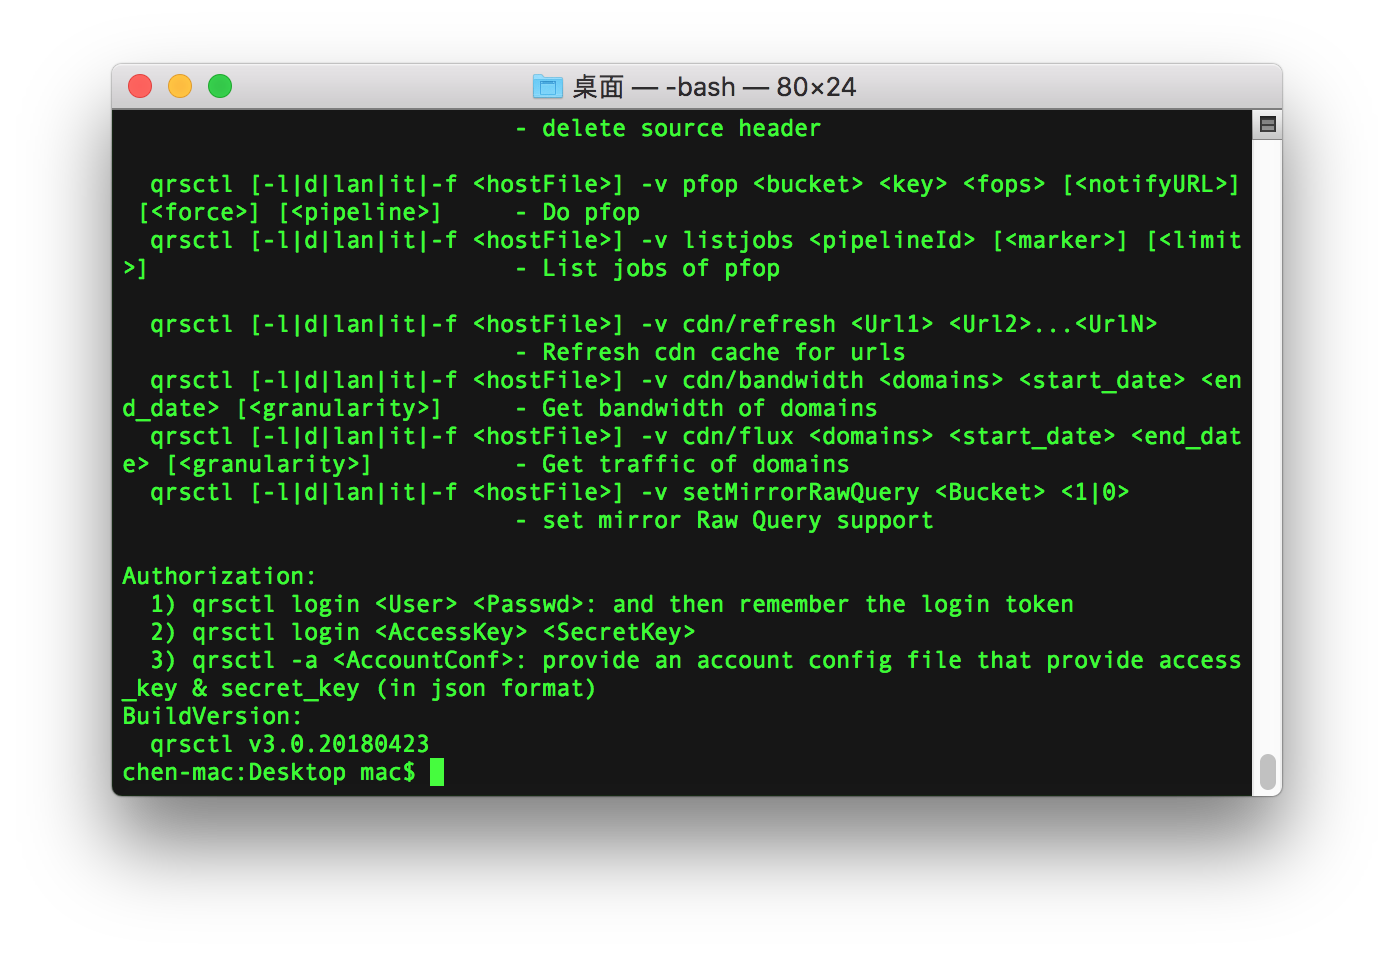
Task: Click the text '- Get bandwidth of domains'
Action: click(x=697, y=408)
